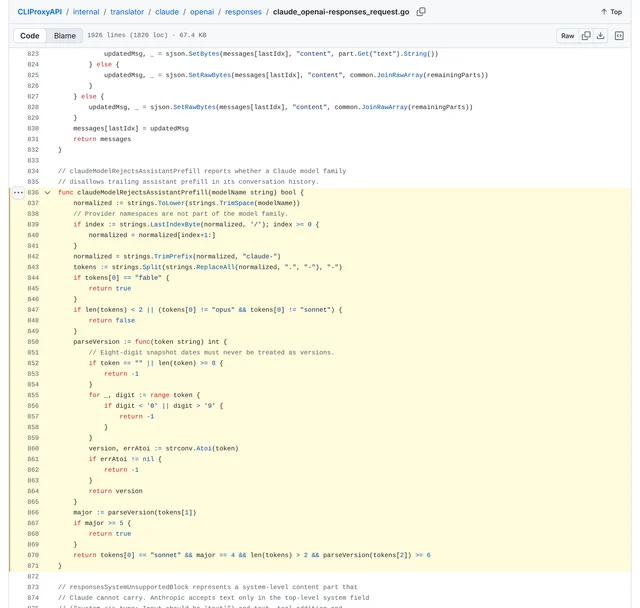
Task: Select line number 847
Action: 33,310
